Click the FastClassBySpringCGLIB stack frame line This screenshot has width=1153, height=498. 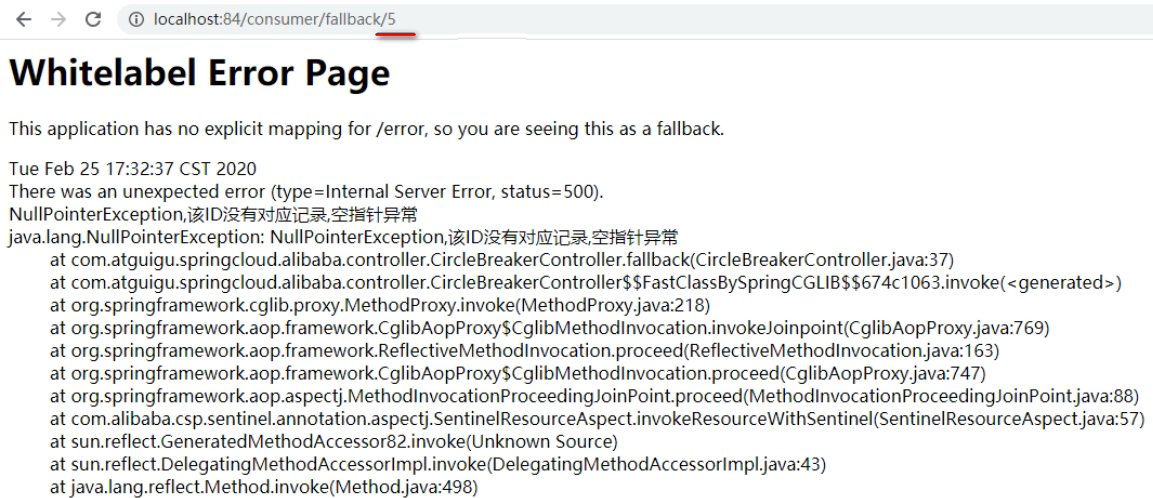585,283
